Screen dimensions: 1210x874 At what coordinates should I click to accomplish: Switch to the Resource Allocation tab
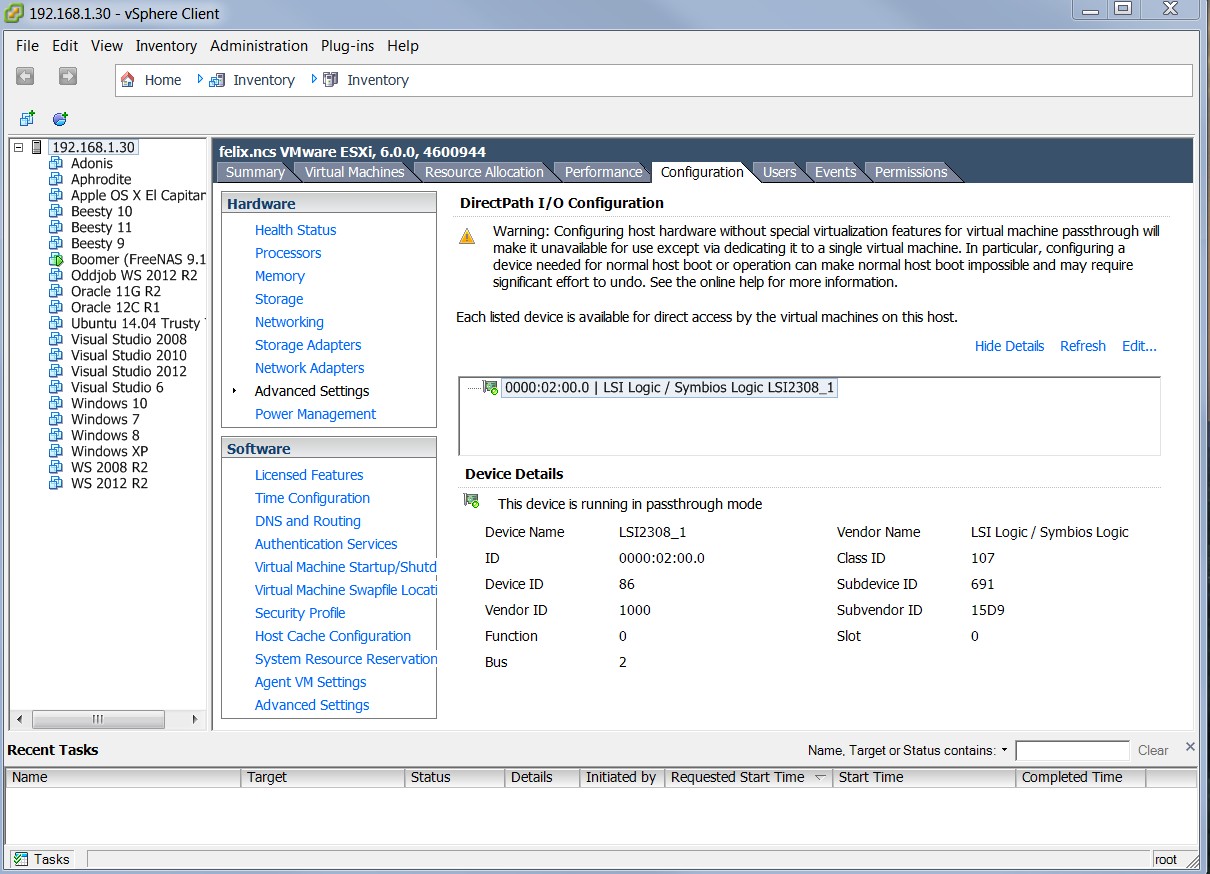tap(484, 172)
